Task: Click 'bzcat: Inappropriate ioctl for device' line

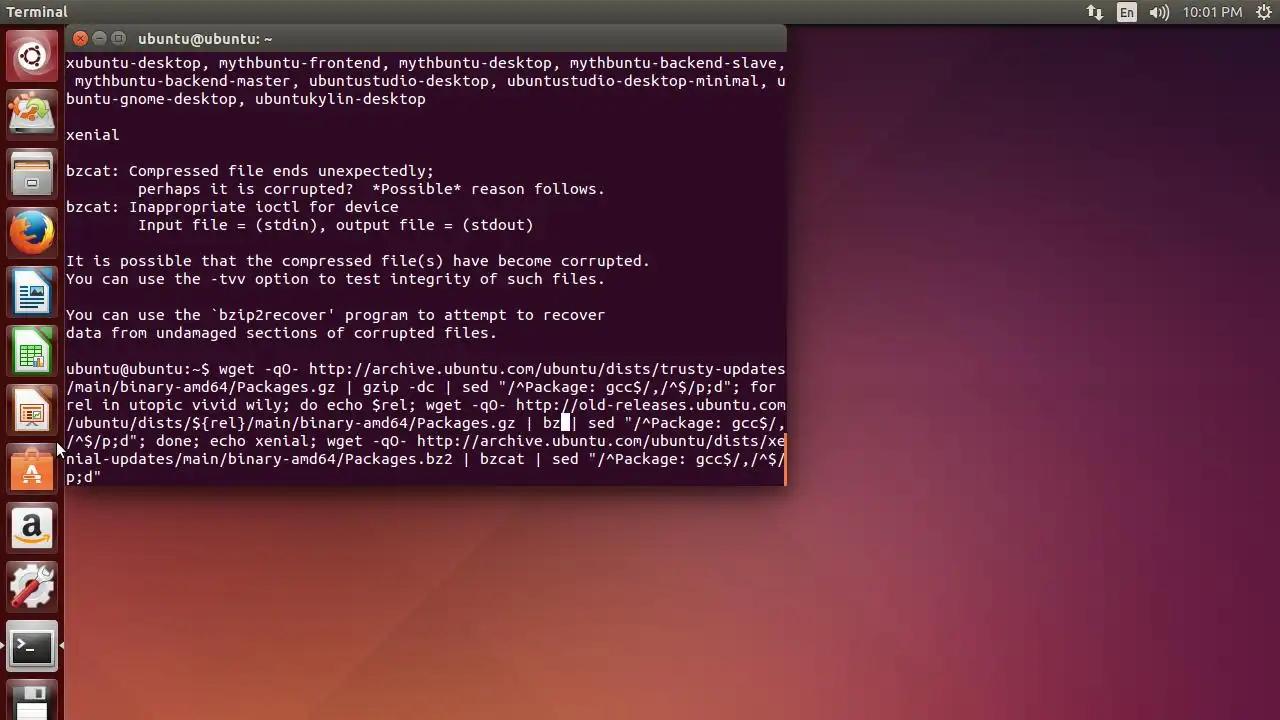Action: tap(232, 207)
